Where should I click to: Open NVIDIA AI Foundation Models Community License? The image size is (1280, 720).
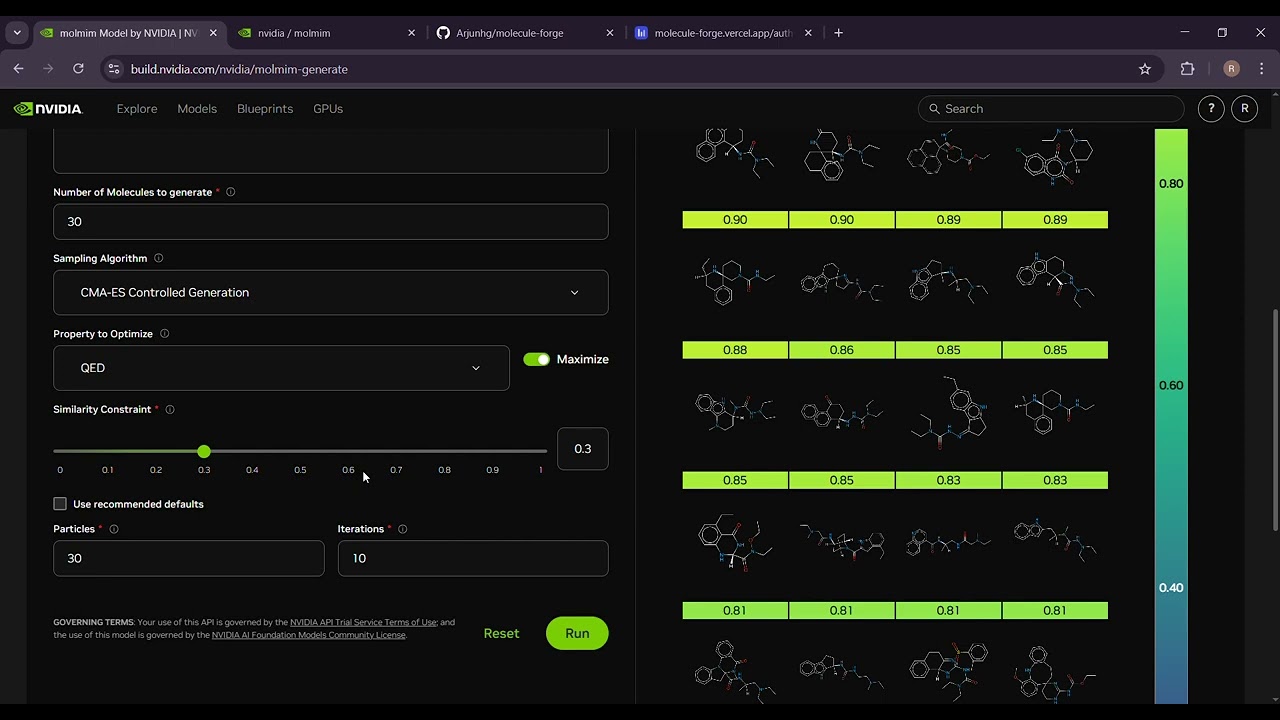(308, 635)
